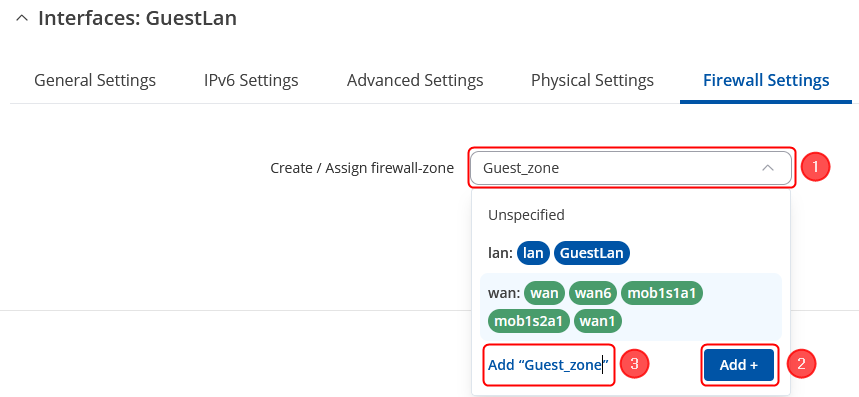Click the green wan1 interface badge
Screen dimensions: 859x397
coord(598,321)
